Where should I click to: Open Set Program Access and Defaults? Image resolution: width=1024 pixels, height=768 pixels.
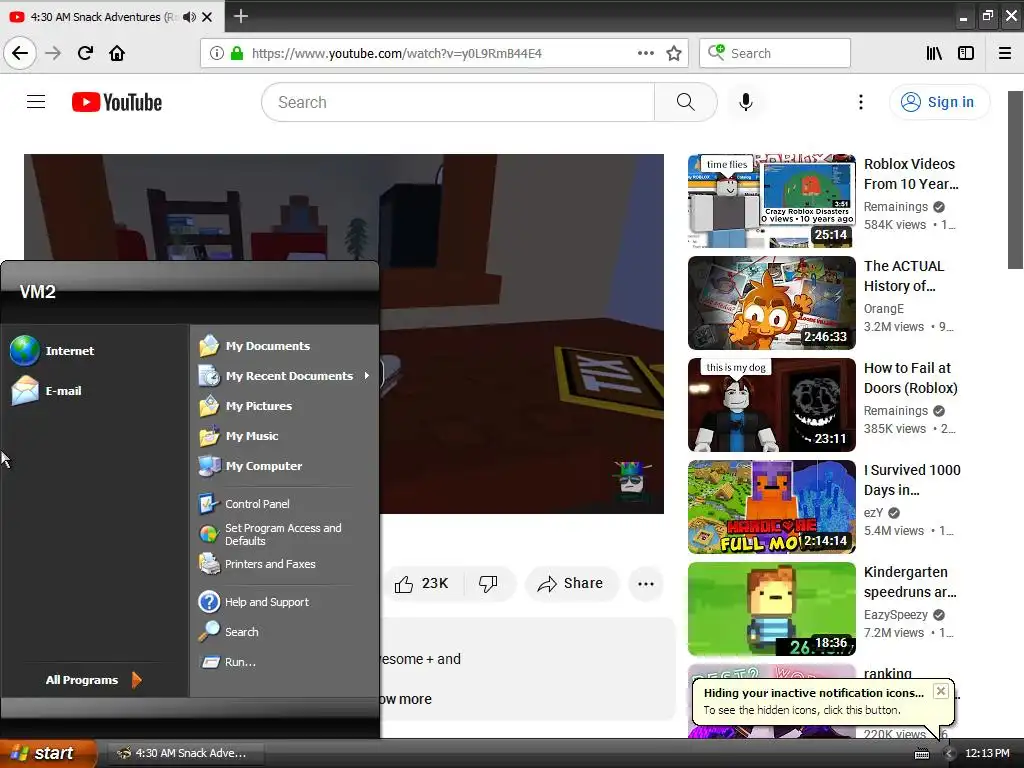point(270,534)
